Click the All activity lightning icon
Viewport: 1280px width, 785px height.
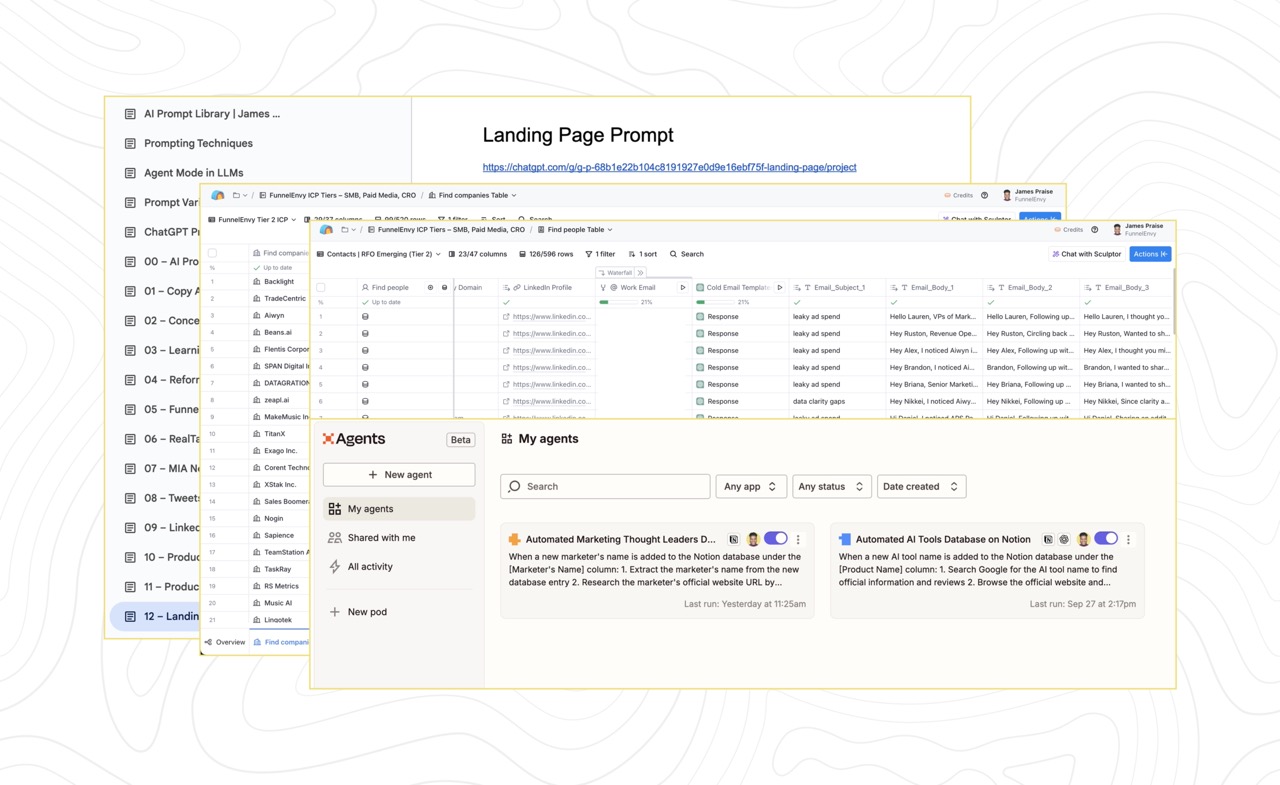335,567
